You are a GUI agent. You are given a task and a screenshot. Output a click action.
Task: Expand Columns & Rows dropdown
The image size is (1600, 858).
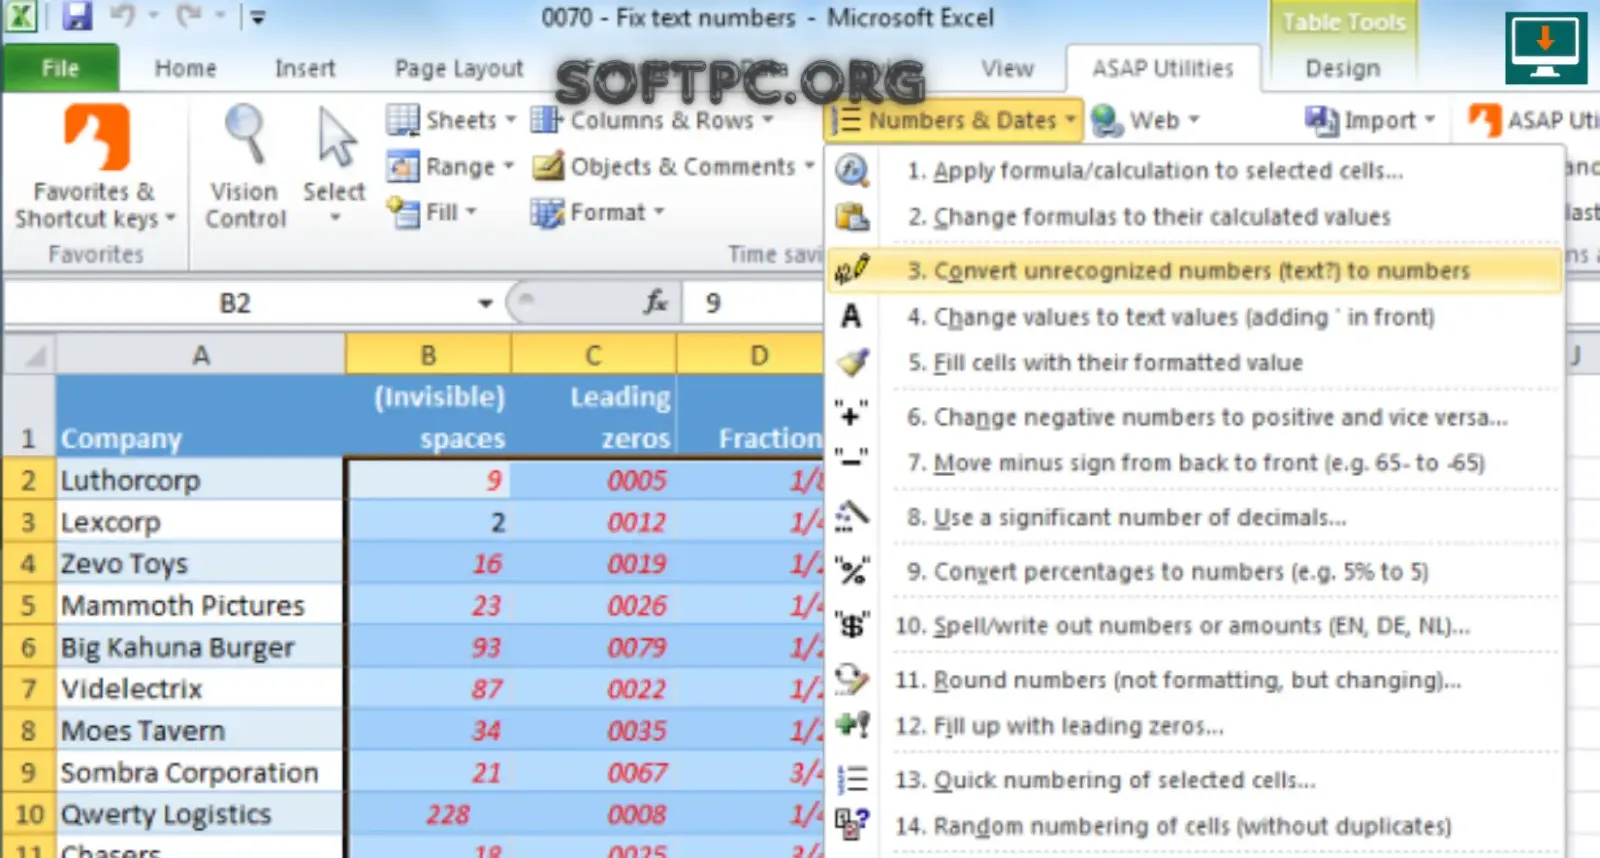pyautogui.click(x=653, y=120)
